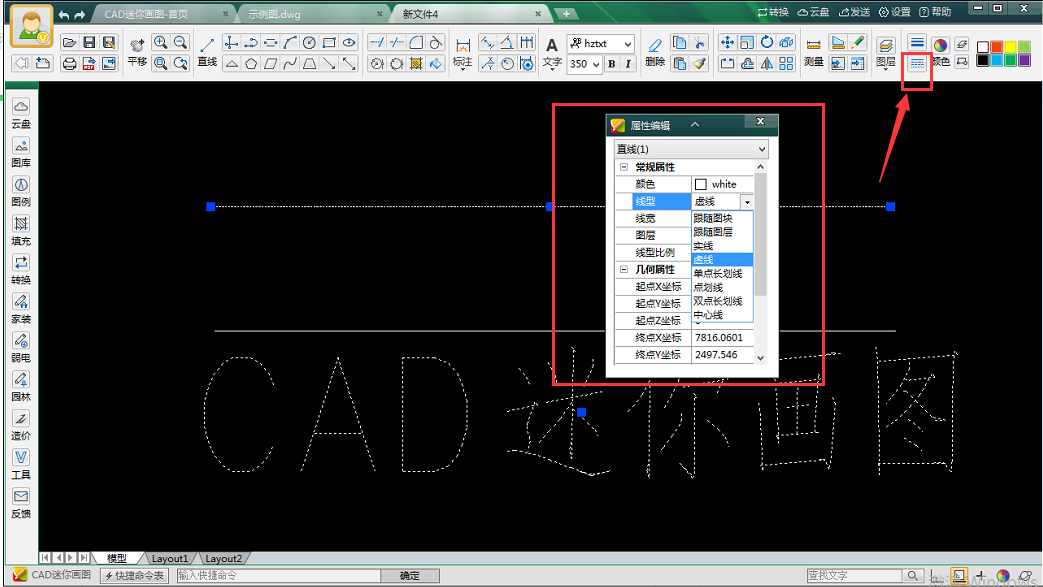Click the 转换 convert button in title bar
The width and height of the screenshot is (1043, 587).
(773, 11)
